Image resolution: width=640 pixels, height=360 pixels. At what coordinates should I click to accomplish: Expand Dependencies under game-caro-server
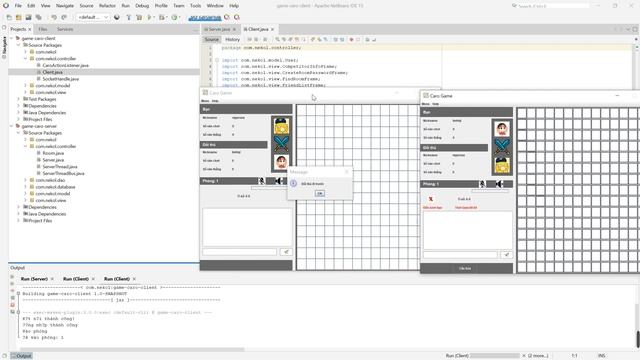[18, 207]
